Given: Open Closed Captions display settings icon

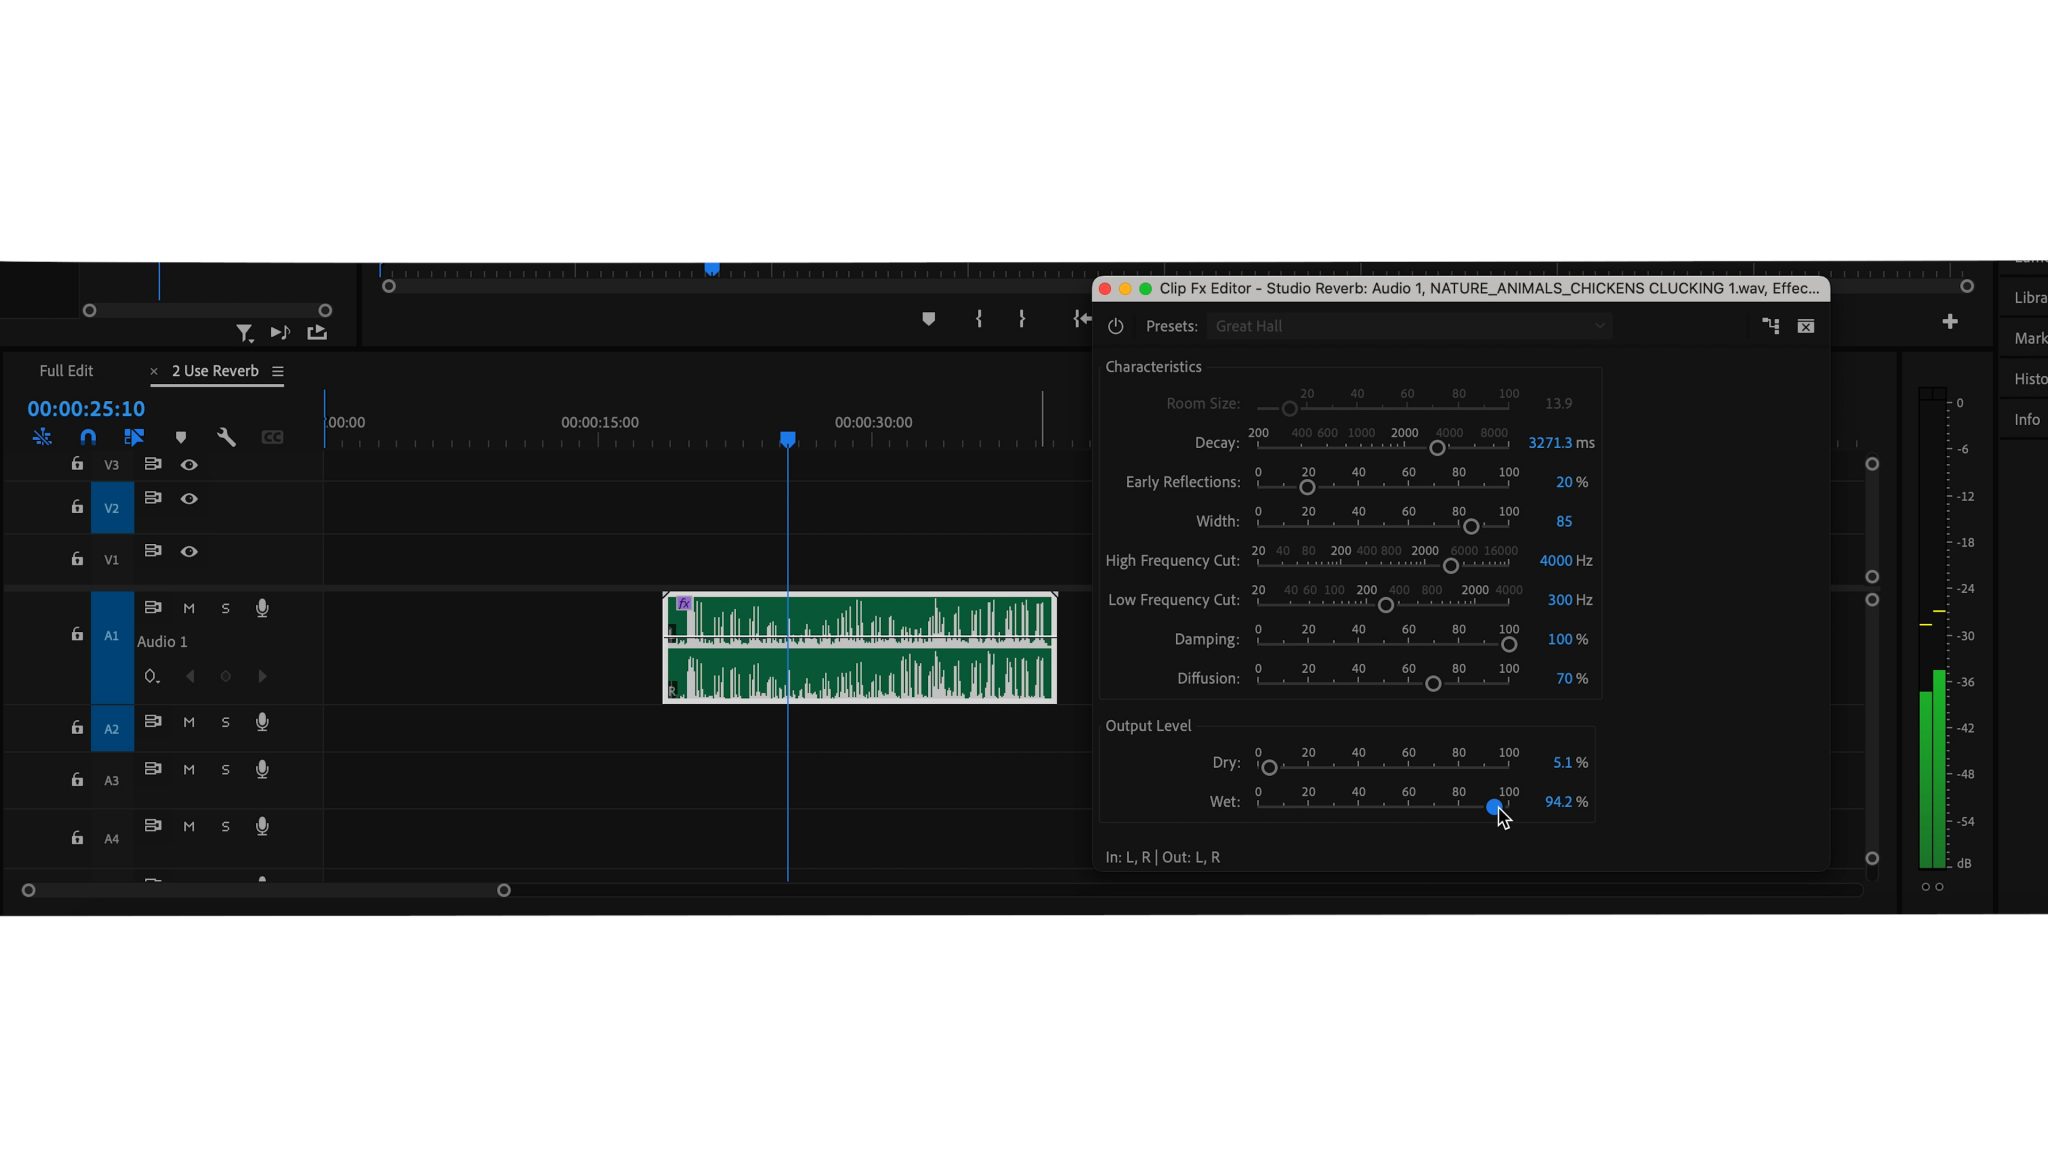Looking at the screenshot, I should coord(272,437).
